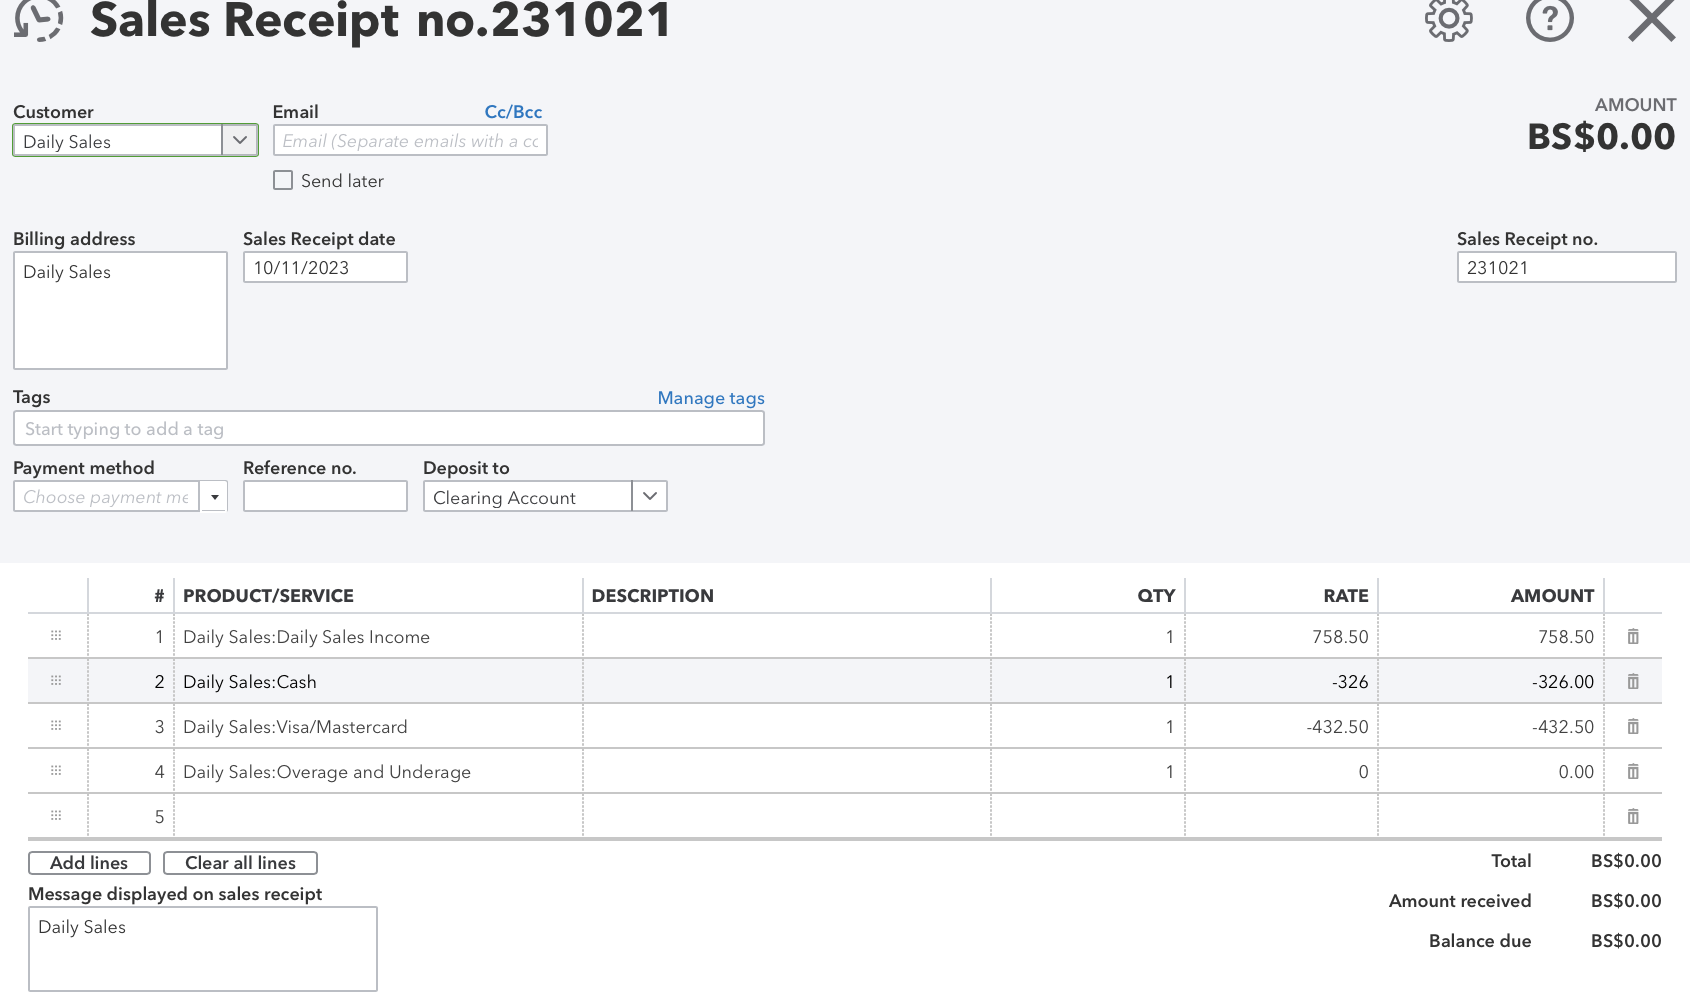Open the Payment method dropdown
This screenshot has height=1004, width=1690.
(214, 497)
